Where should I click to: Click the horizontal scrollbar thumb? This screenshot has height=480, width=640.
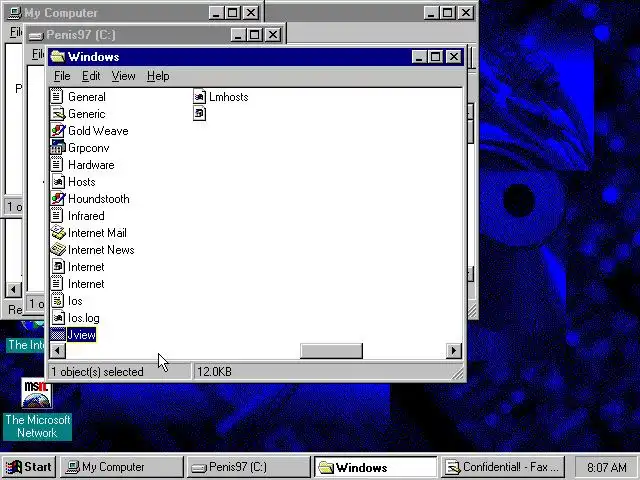tap(331, 351)
